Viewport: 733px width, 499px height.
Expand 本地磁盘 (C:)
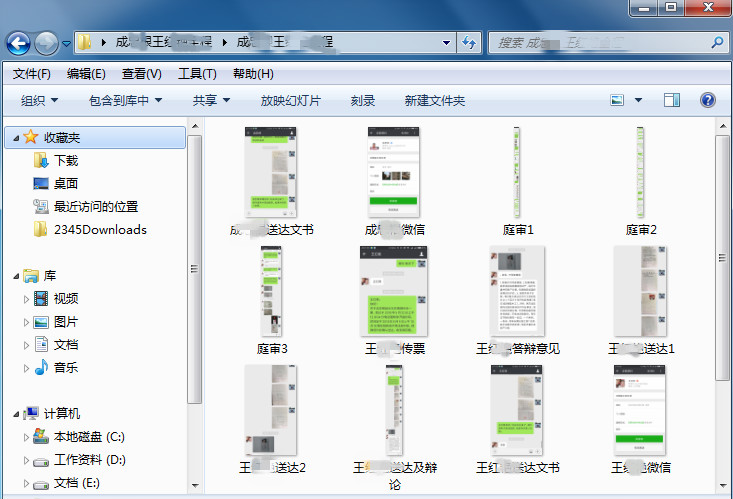point(26,437)
